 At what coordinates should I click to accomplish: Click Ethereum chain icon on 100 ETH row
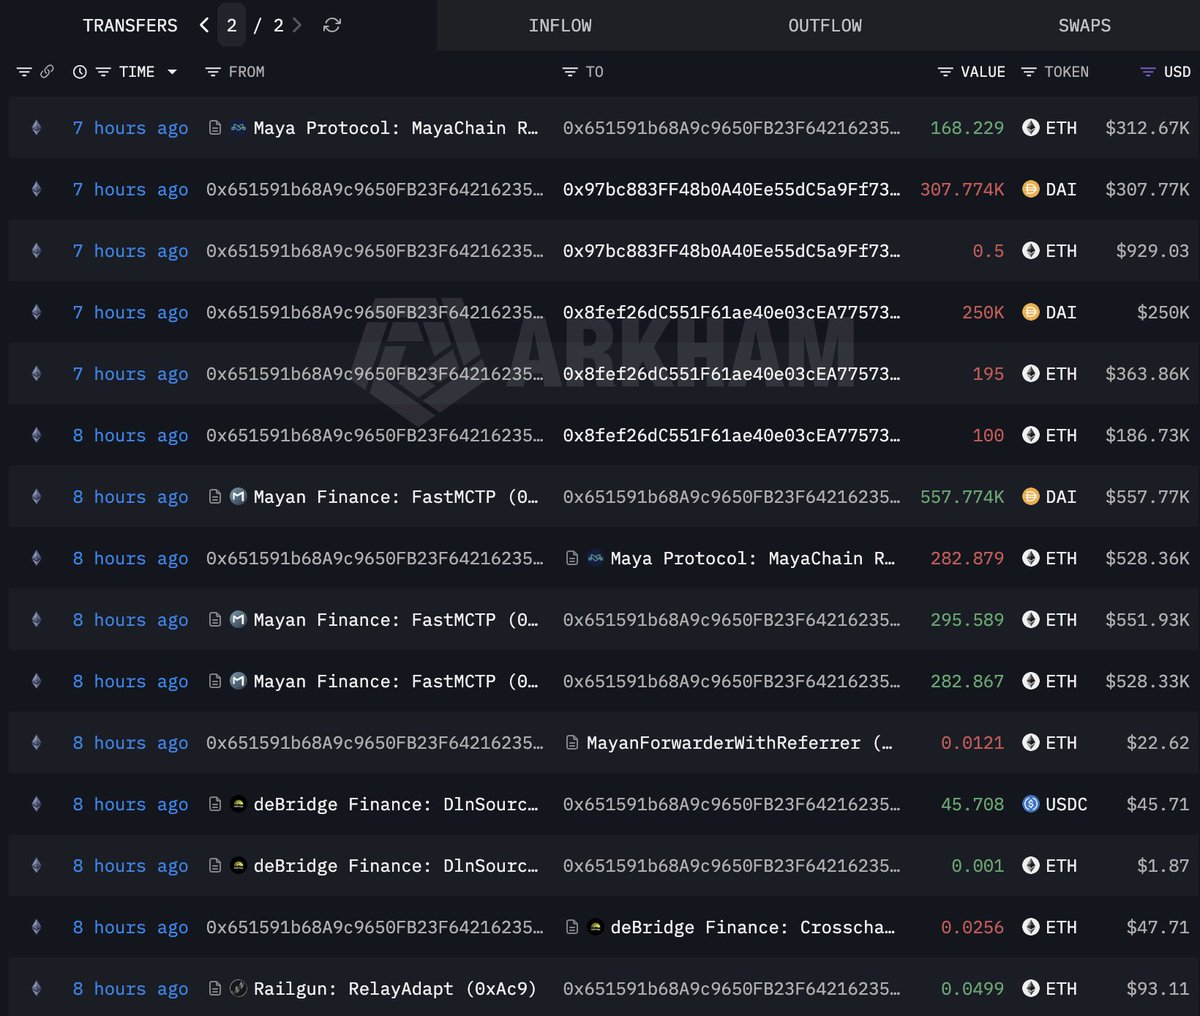pyautogui.click(x=36, y=435)
